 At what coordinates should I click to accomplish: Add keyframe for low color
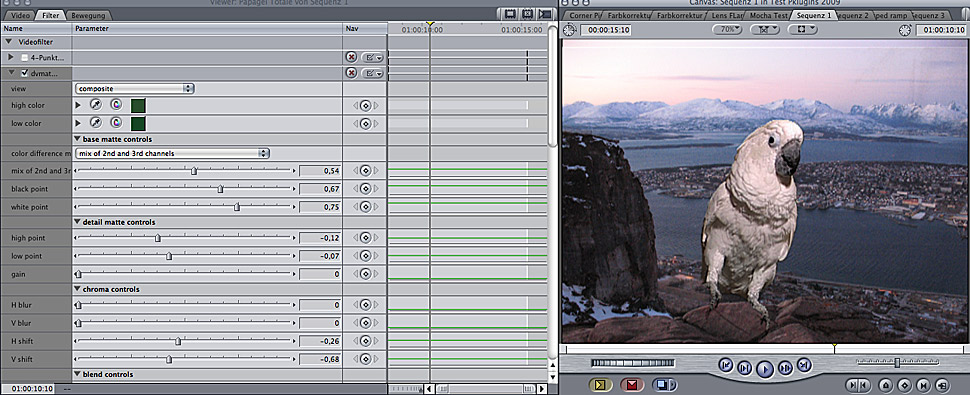point(365,124)
